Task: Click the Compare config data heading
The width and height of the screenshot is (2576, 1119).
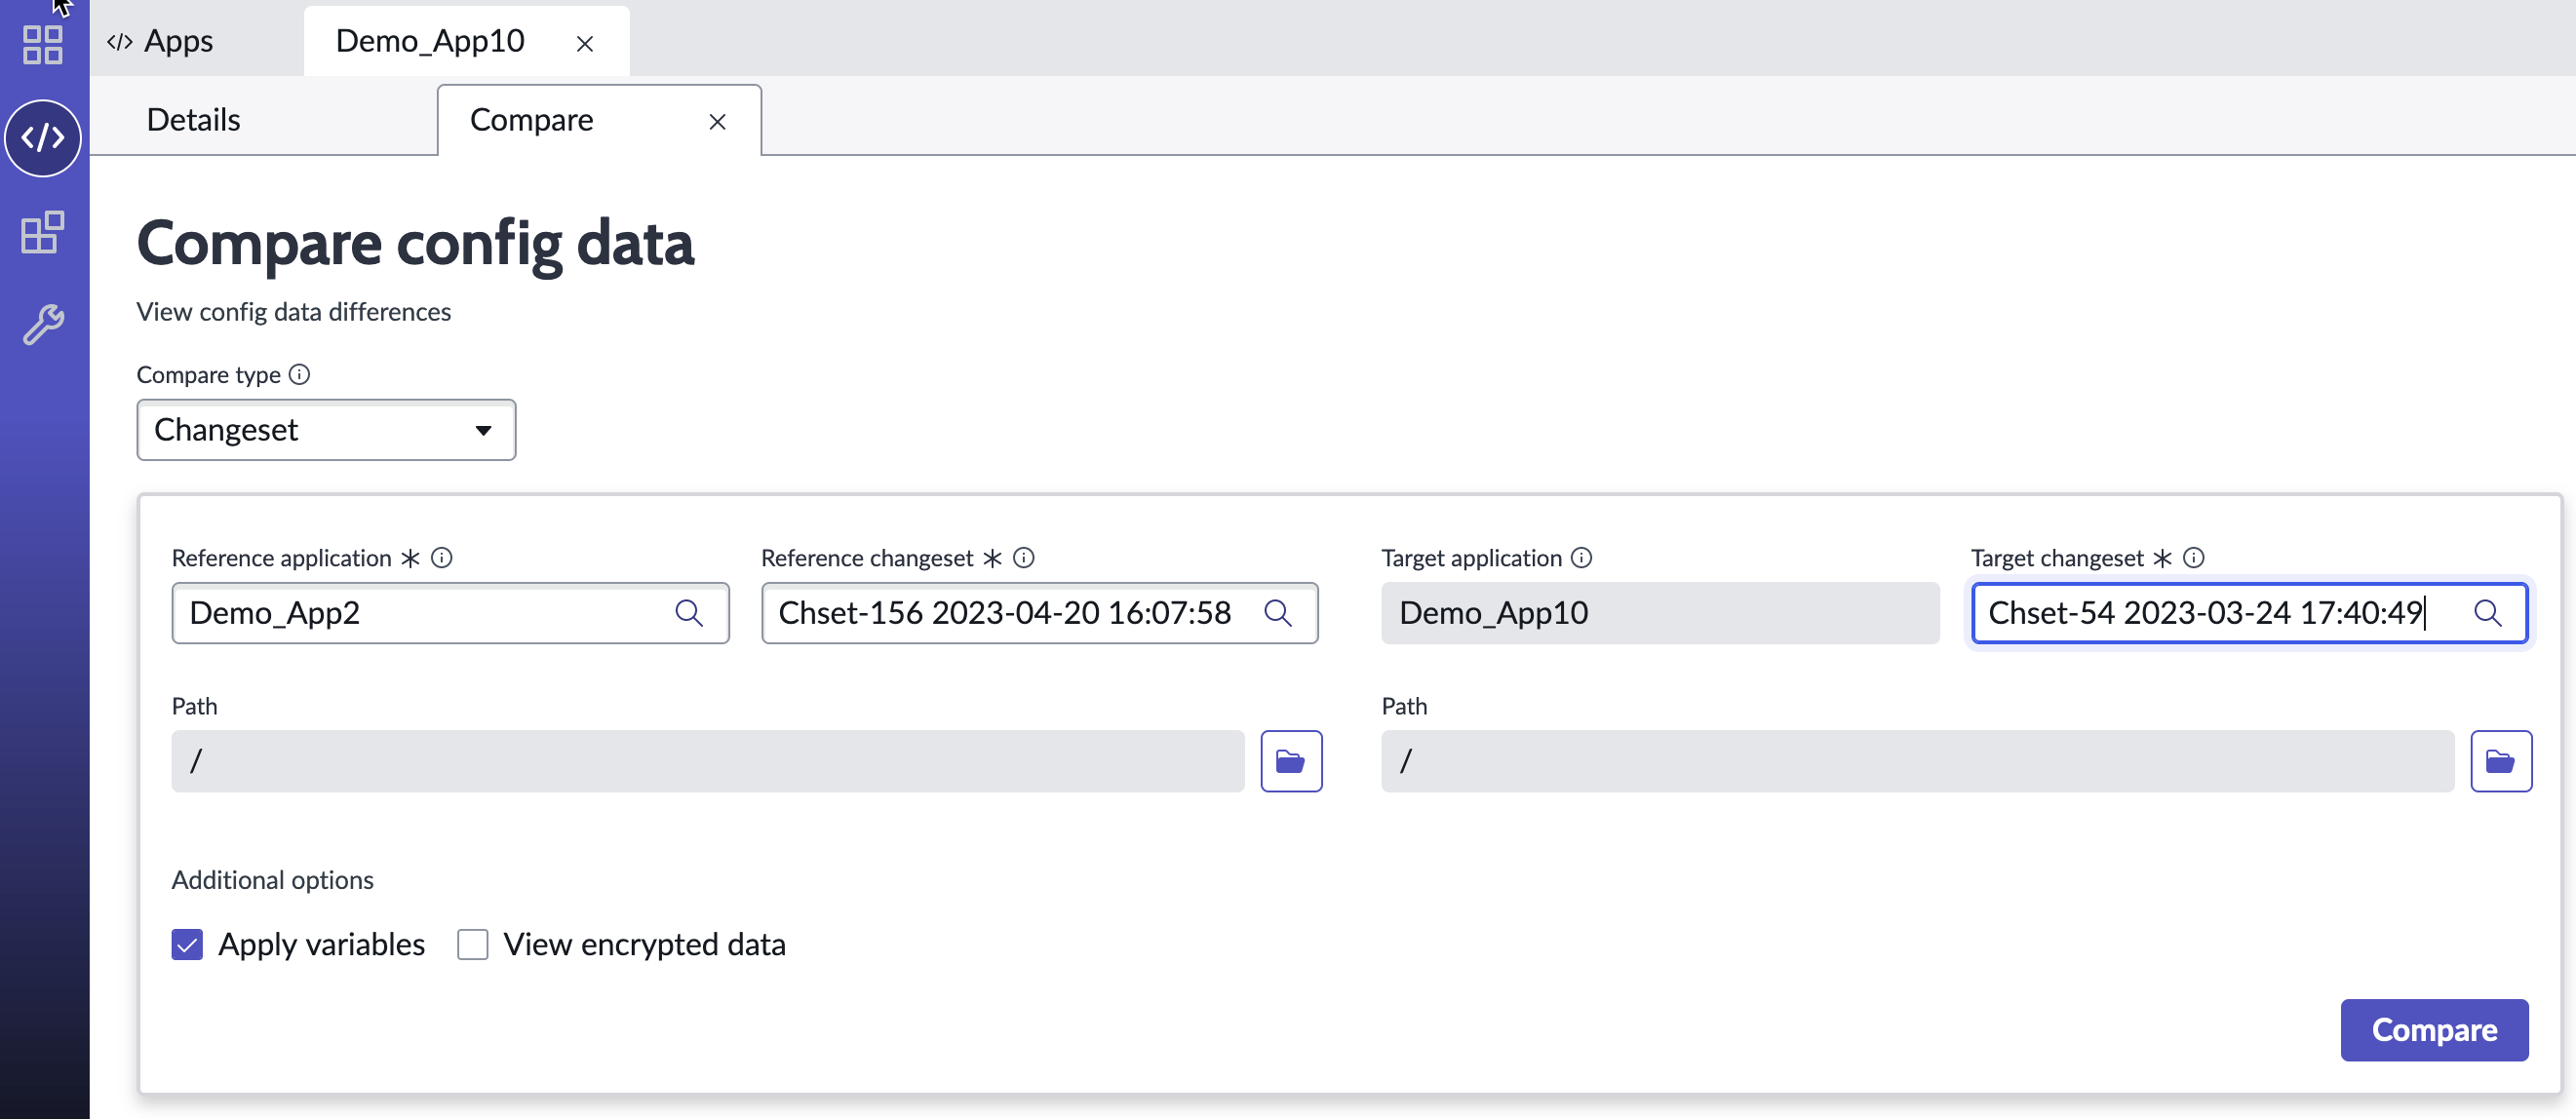Action: (x=415, y=244)
